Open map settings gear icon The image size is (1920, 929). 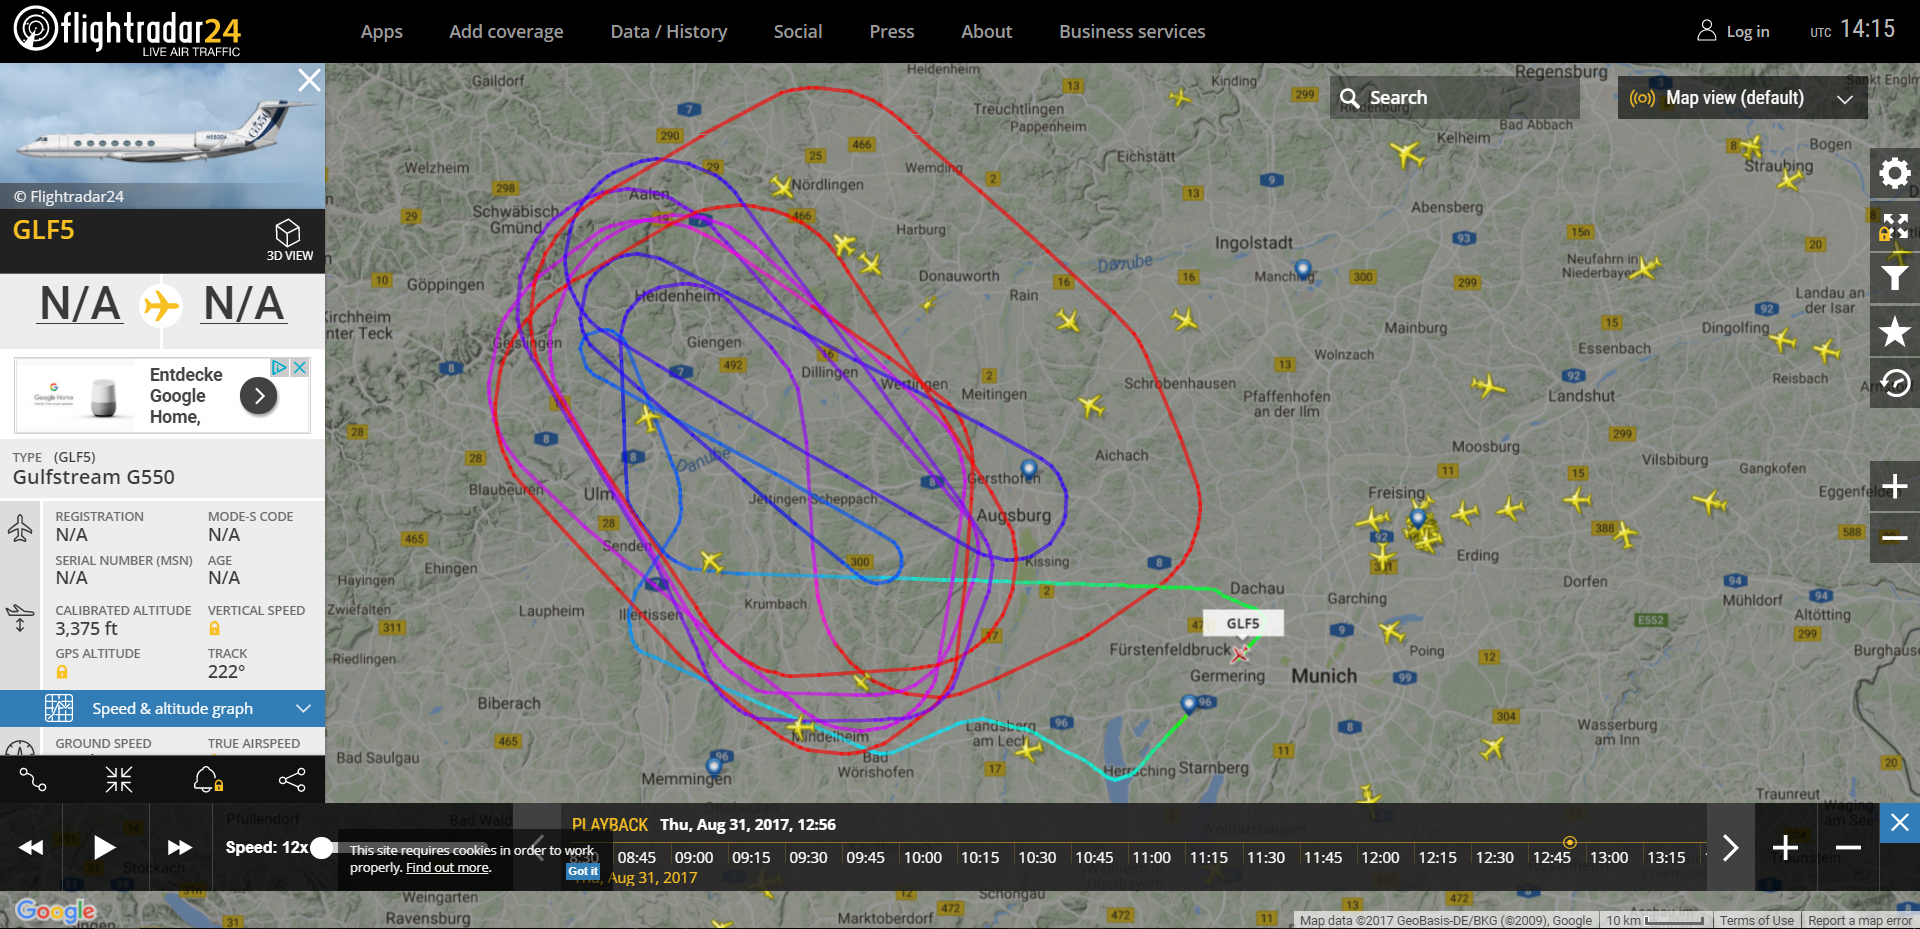pos(1894,173)
